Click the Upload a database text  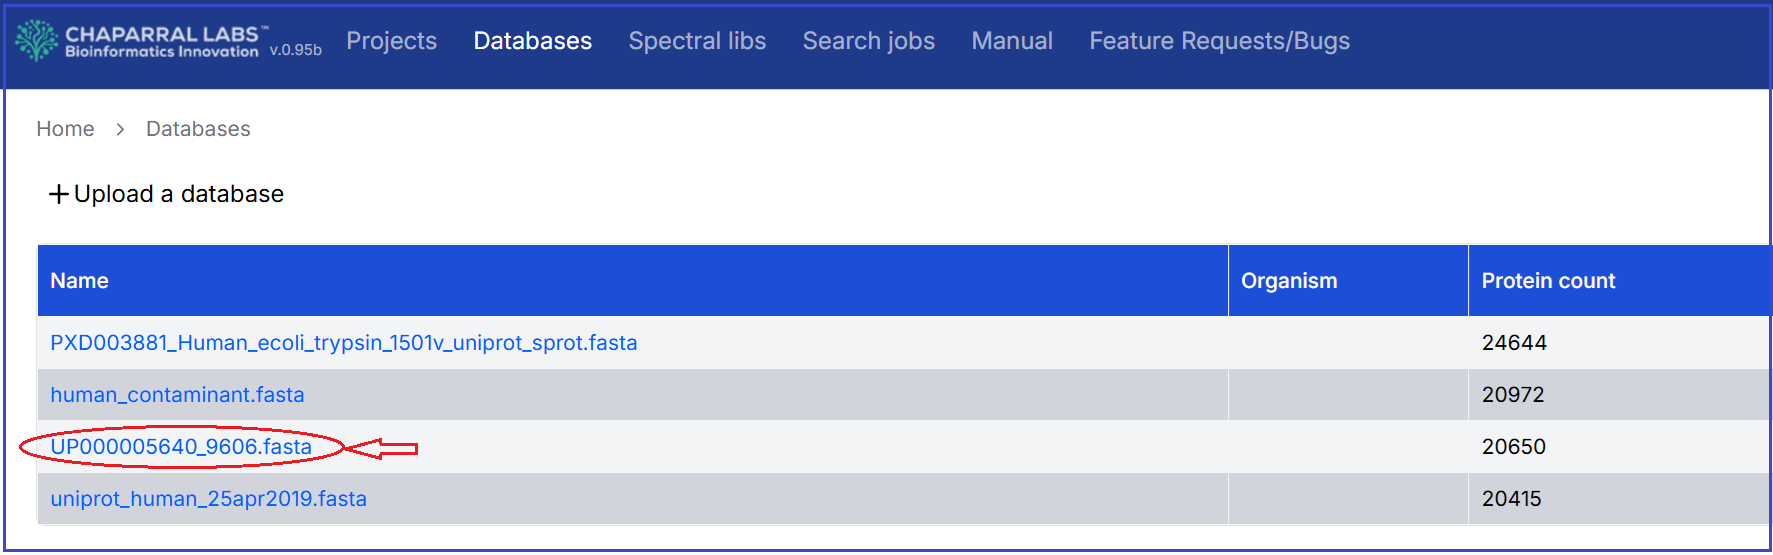click(179, 194)
